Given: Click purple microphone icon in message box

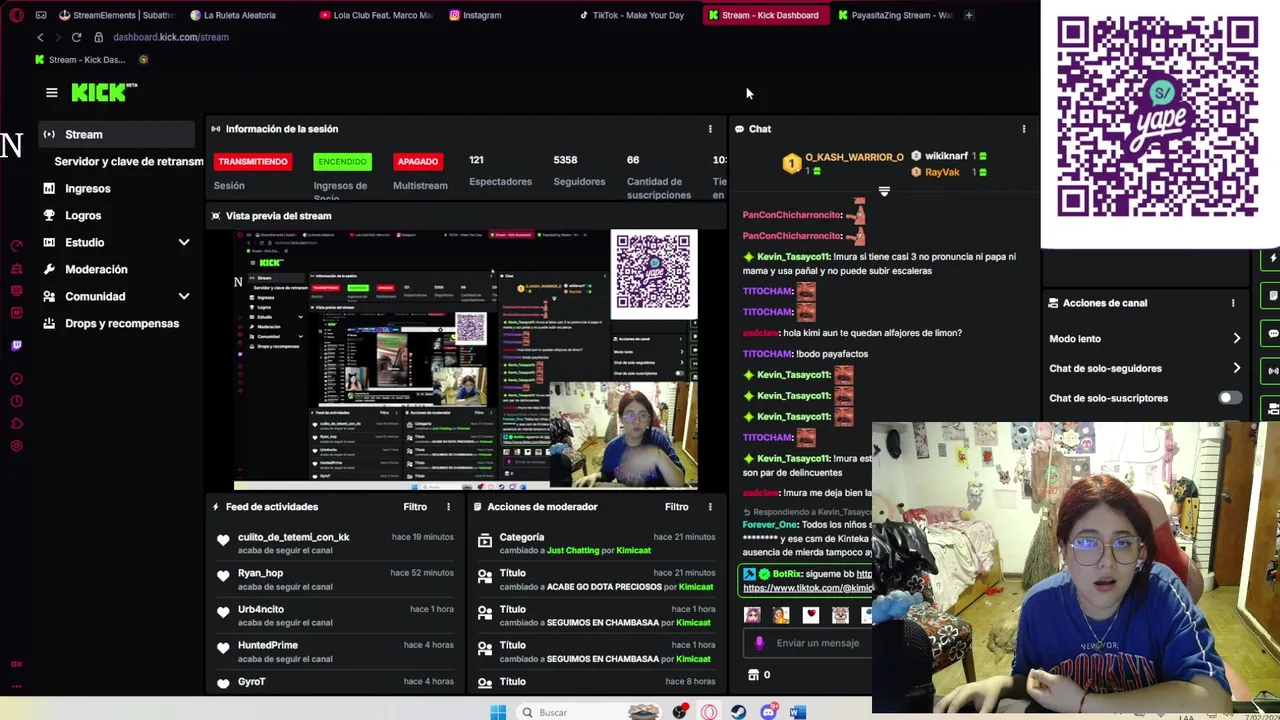Looking at the screenshot, I should coord(759,643).
